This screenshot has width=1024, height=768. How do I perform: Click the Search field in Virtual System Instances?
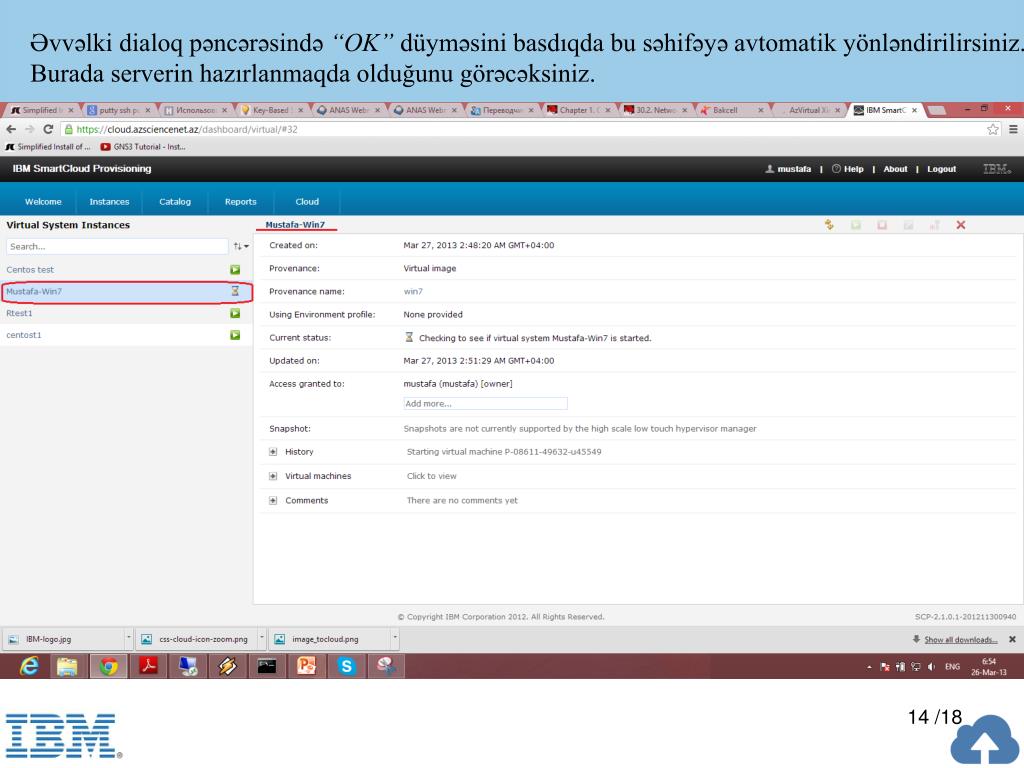pos(117,246)
